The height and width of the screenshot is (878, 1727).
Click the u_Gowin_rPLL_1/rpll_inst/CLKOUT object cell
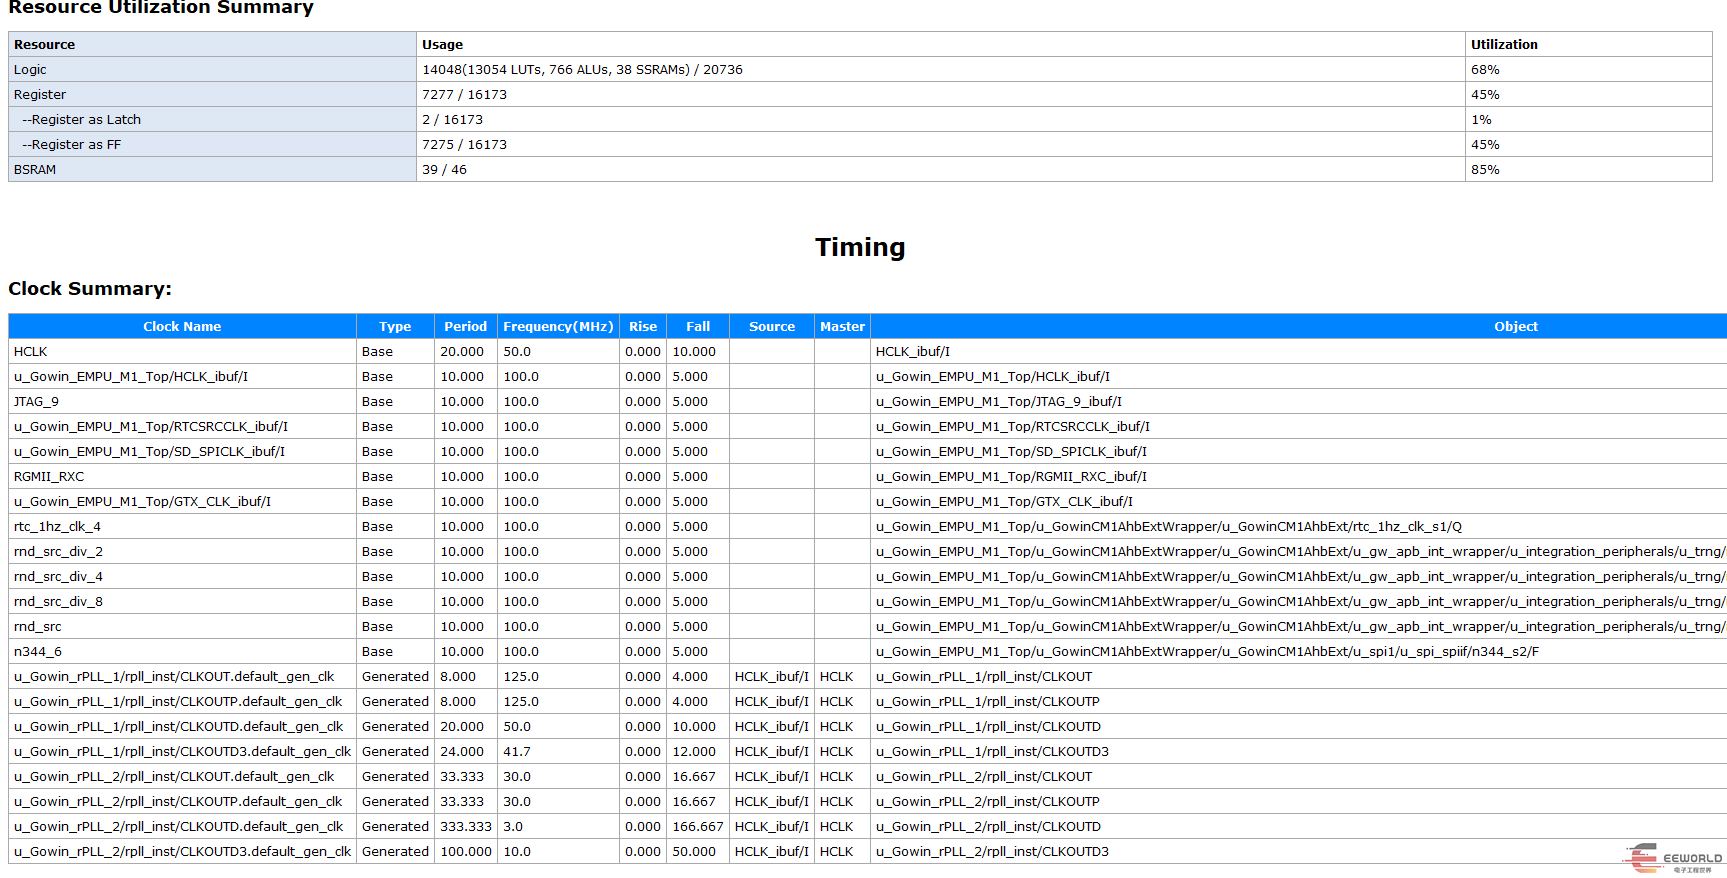(1298, 676)
